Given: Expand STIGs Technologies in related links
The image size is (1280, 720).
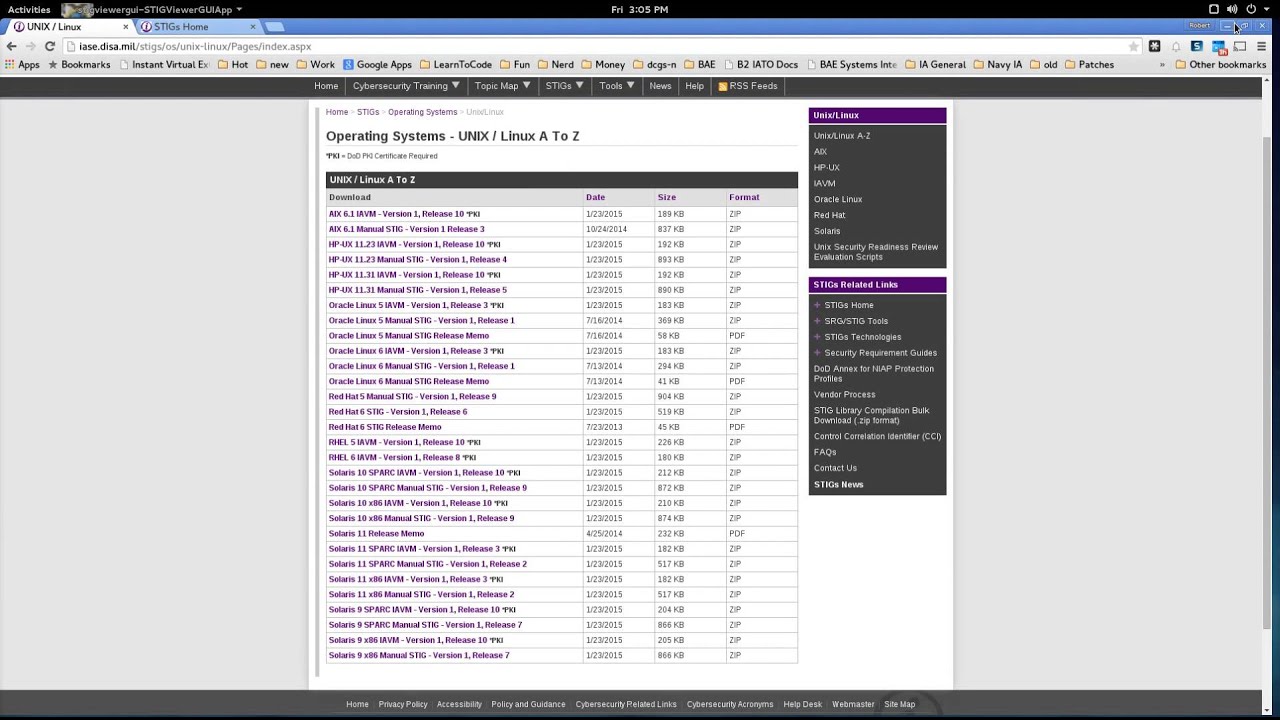Looking at the screenshot, I should coord(817,337).
